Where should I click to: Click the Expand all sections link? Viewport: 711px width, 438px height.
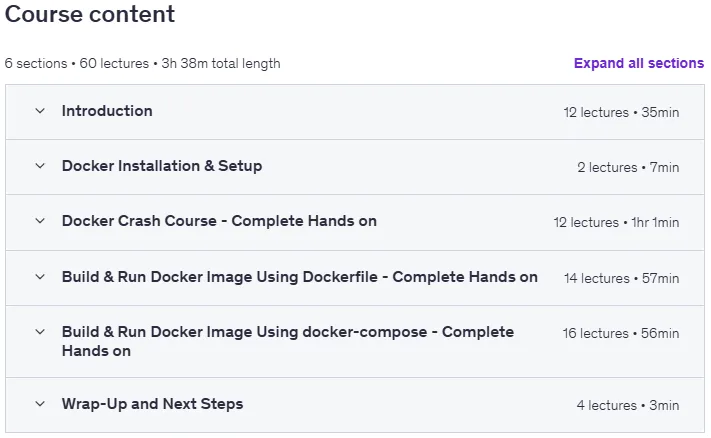click(639, 63)
